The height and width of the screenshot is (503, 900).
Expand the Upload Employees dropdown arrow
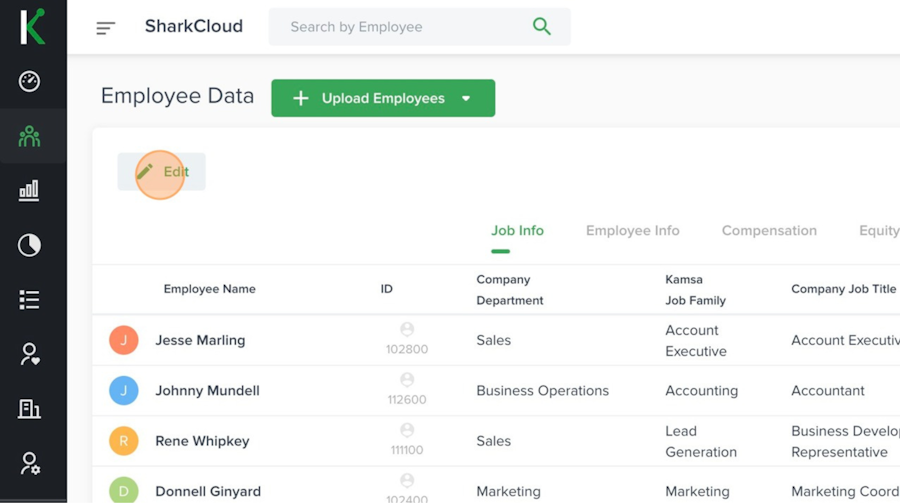pos(466,99)
